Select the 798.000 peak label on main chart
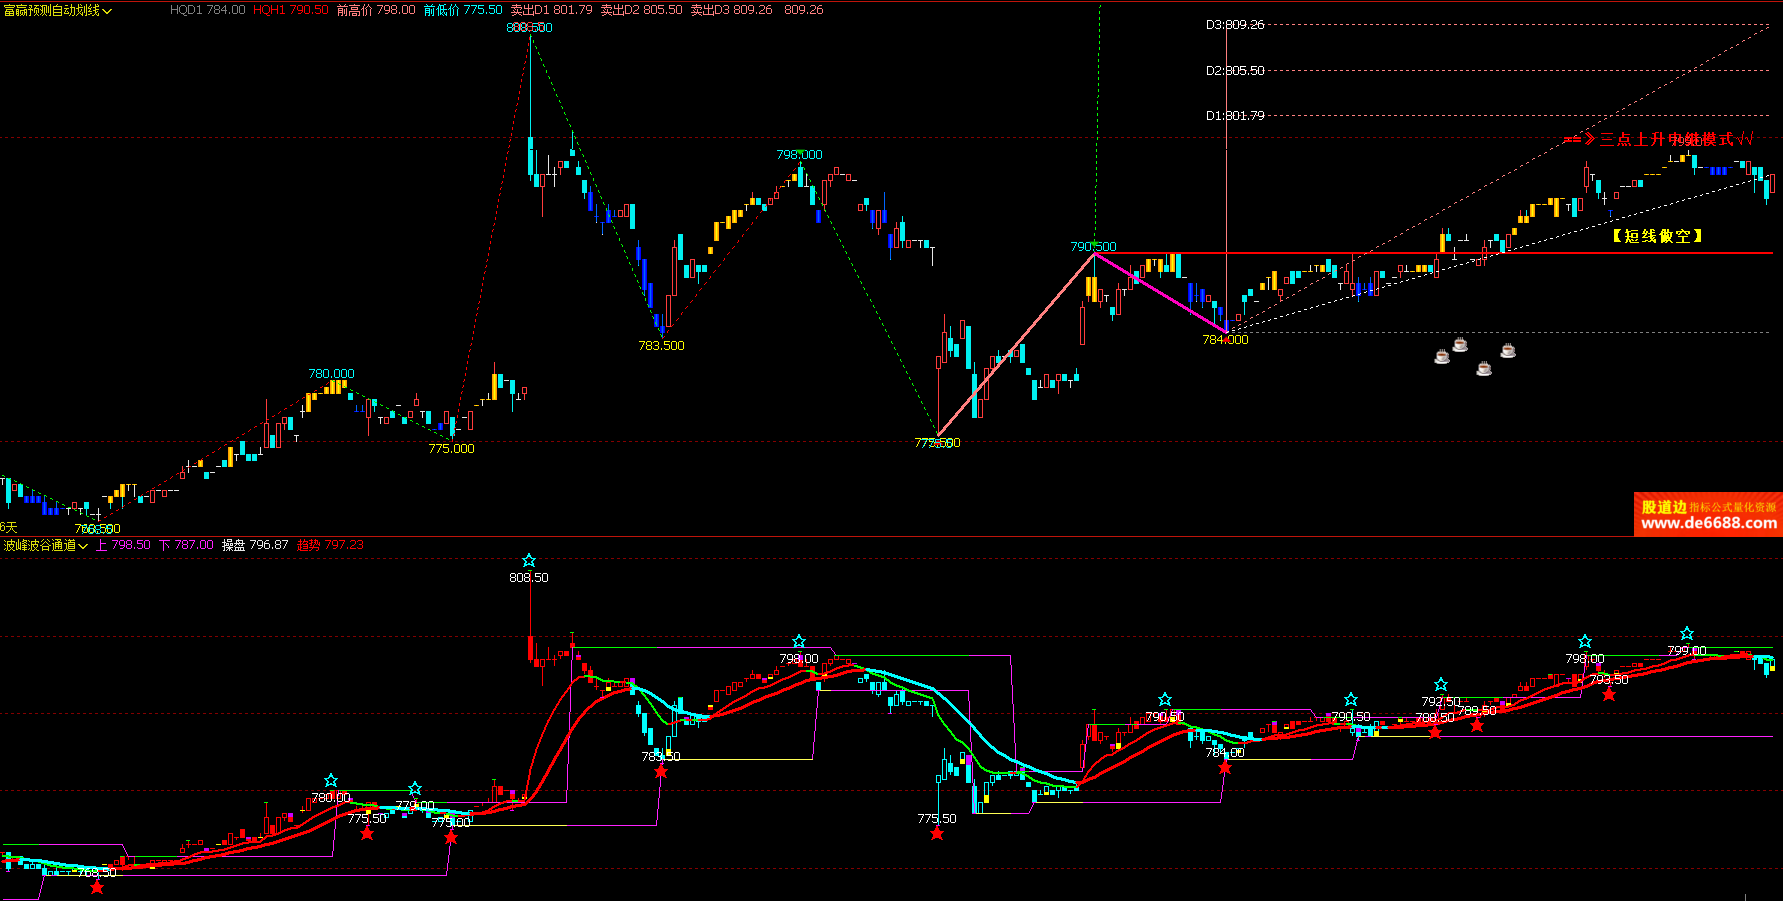Image resolution: width=1783 pixels, height=901 pixels. click(x=799, y=155)
